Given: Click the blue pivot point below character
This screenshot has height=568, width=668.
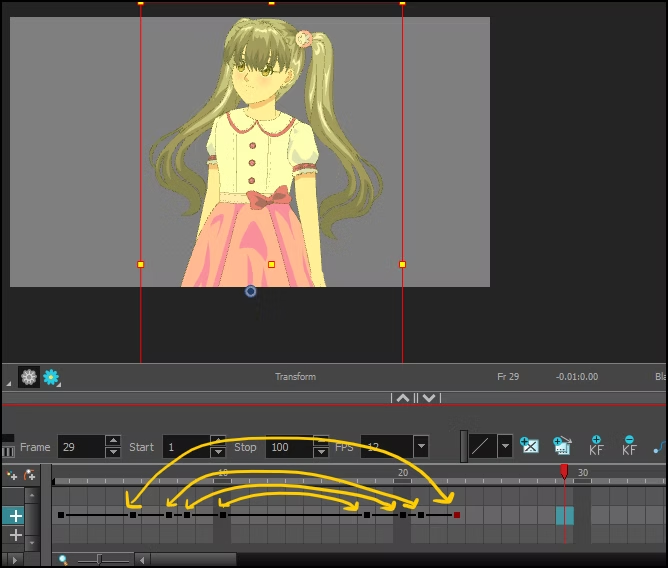Looking at the screenshot, I should (x=250, y=291).
